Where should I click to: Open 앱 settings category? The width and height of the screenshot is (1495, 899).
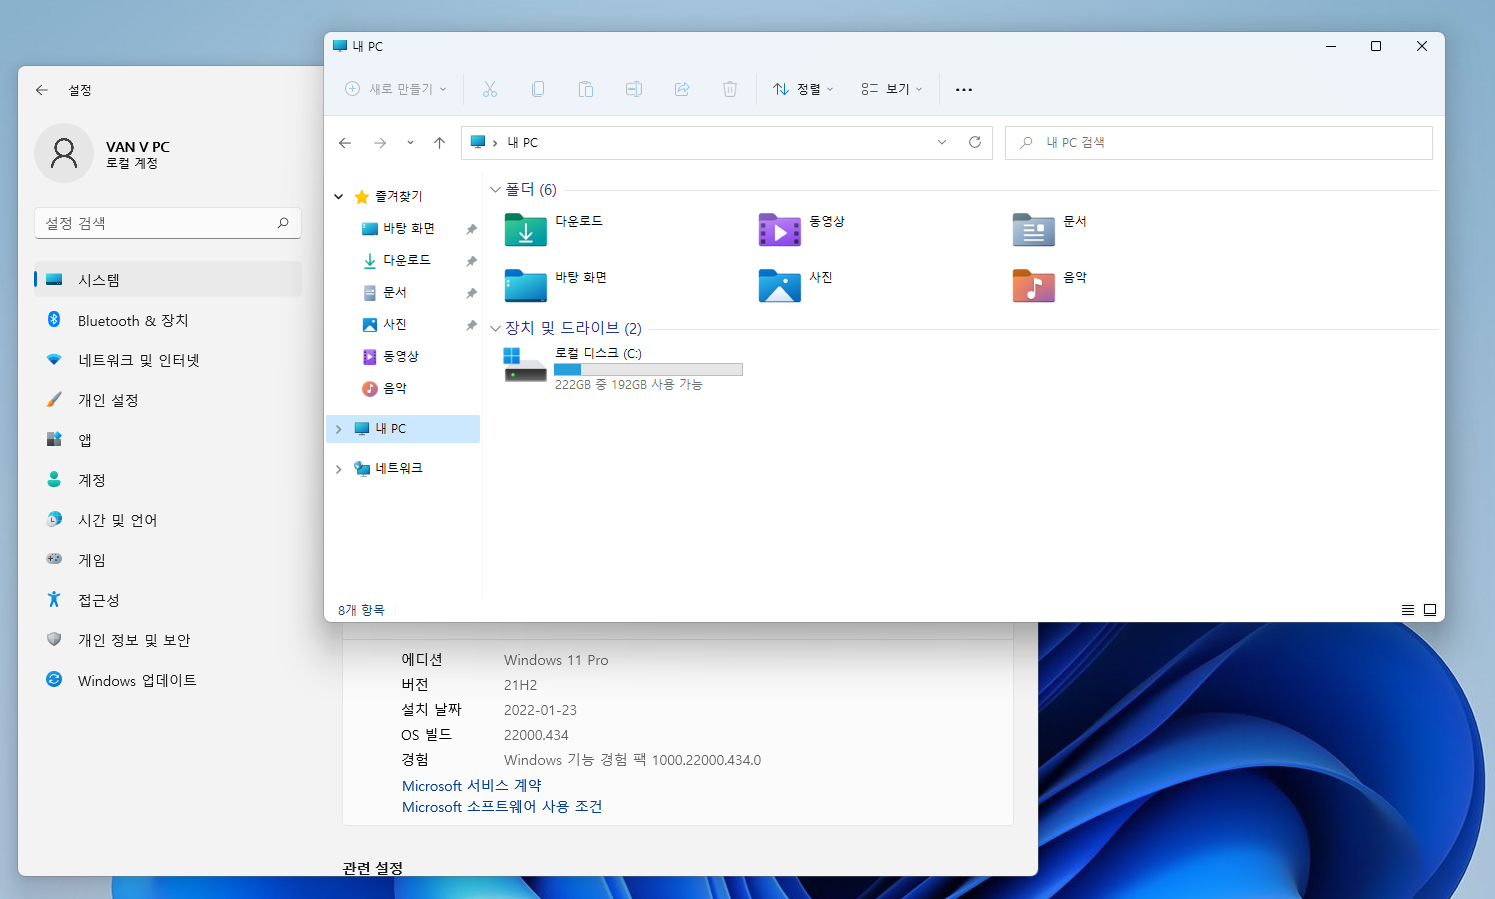168,440
